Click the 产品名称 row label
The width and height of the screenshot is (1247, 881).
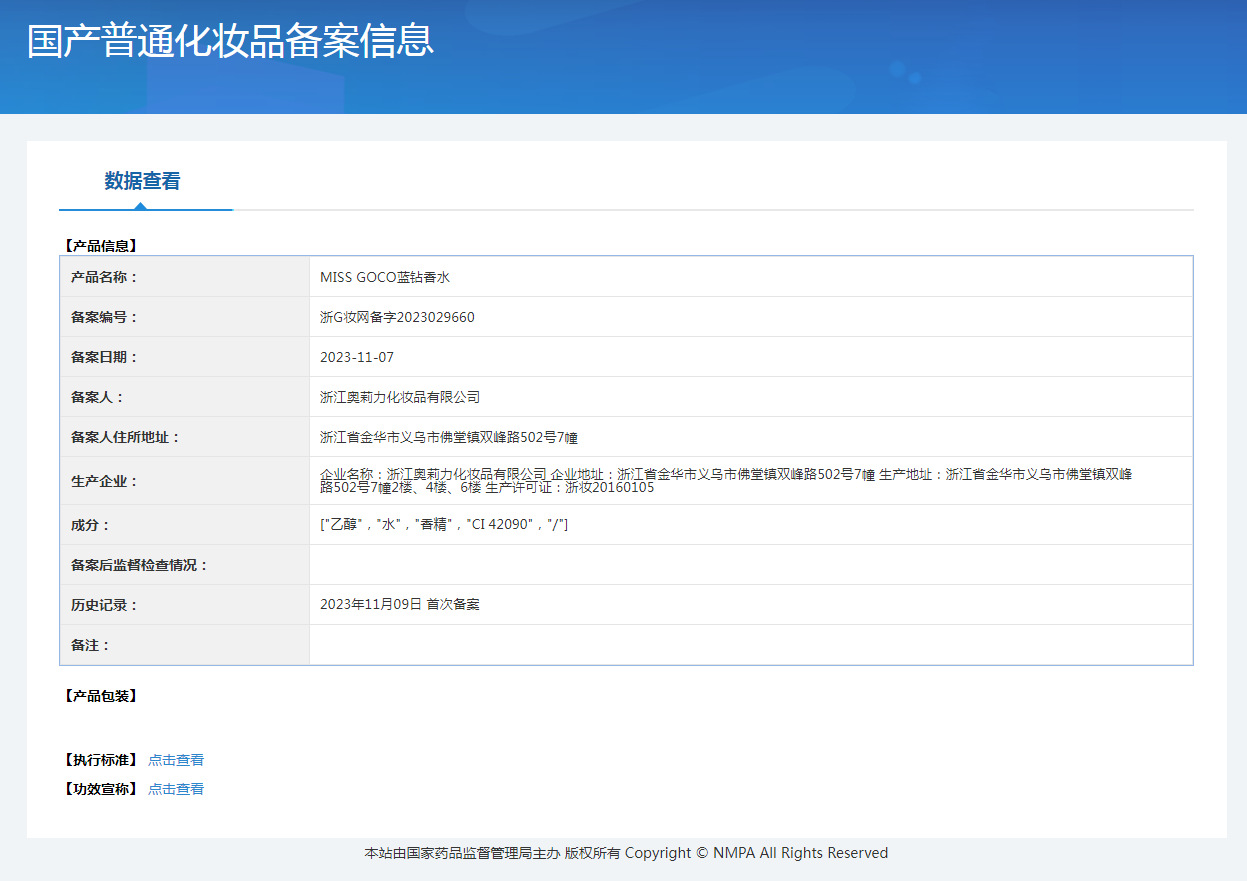(104, 277)
